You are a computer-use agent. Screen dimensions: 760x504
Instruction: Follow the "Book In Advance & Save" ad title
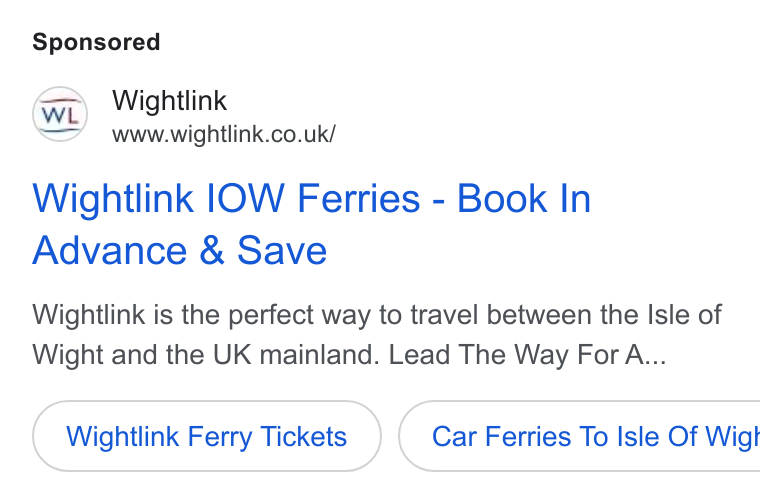[312, 224]
